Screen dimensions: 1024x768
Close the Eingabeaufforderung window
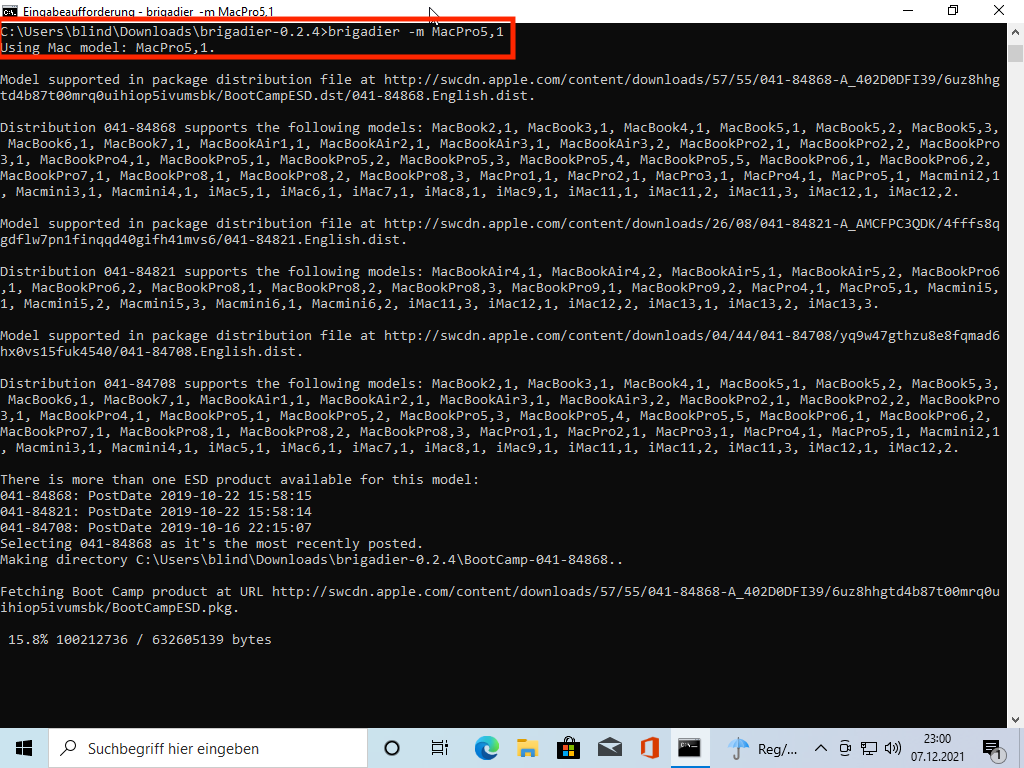point(999,10)
